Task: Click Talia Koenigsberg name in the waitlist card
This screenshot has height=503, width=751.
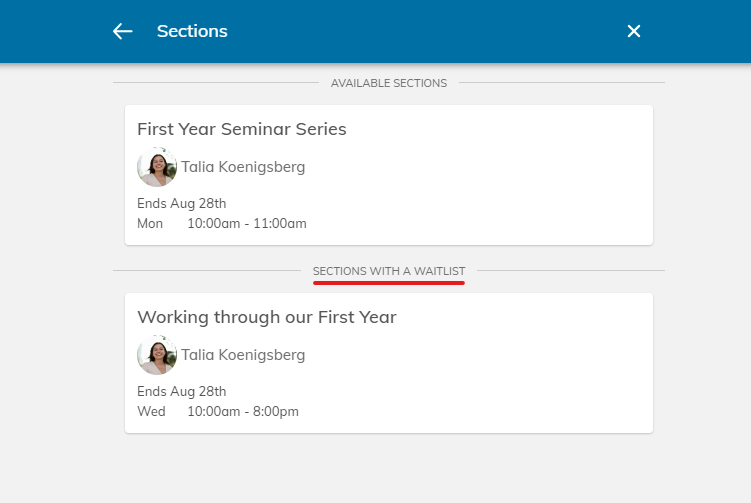Action: tap(243, 355)
